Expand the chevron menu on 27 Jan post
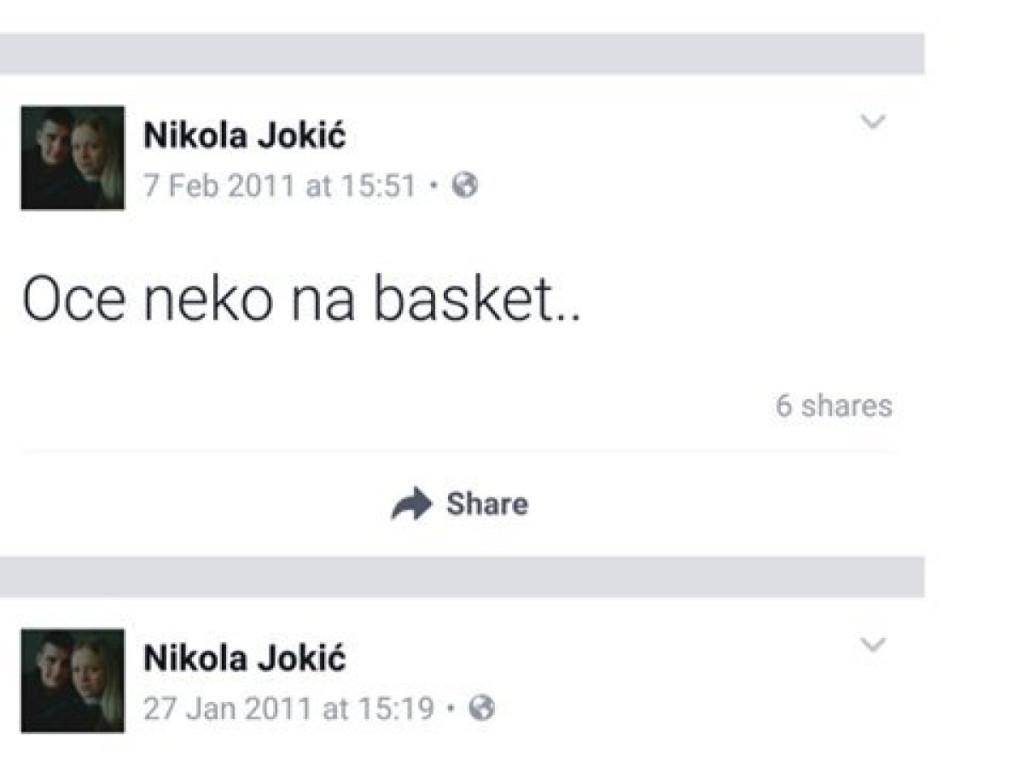Image resolution: width=1024 pixels, height=783 pixels. (x=873, y=646)
